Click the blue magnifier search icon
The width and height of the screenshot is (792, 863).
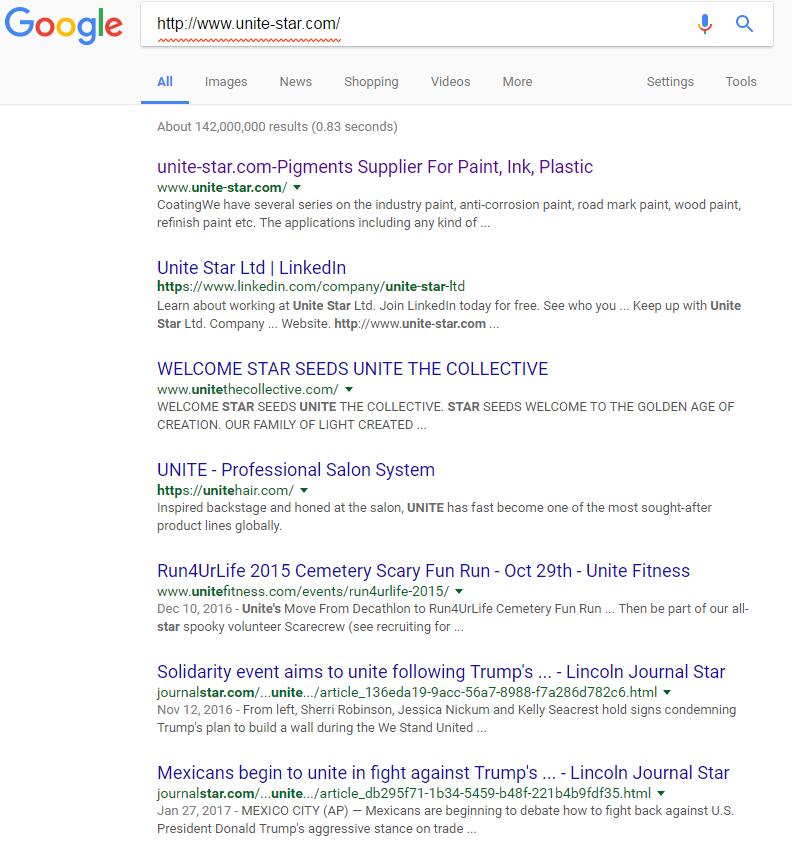click(744, 24)
